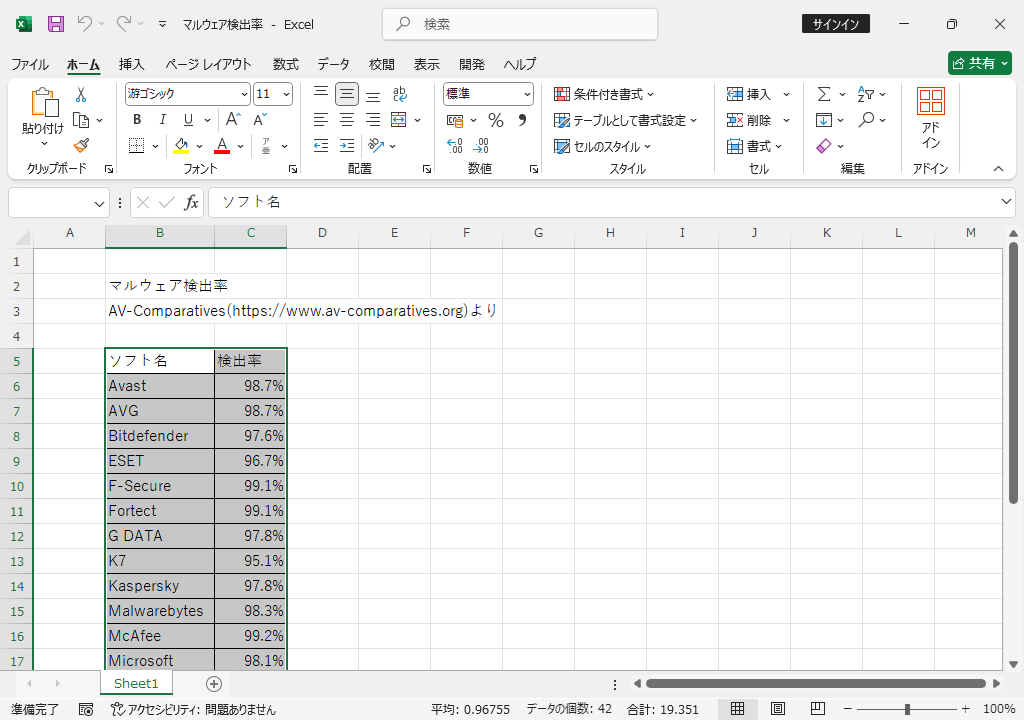1024x720 pixels.
Task: Open the font name dropdown 游ゴシック
Action: [x=244, y=94]
